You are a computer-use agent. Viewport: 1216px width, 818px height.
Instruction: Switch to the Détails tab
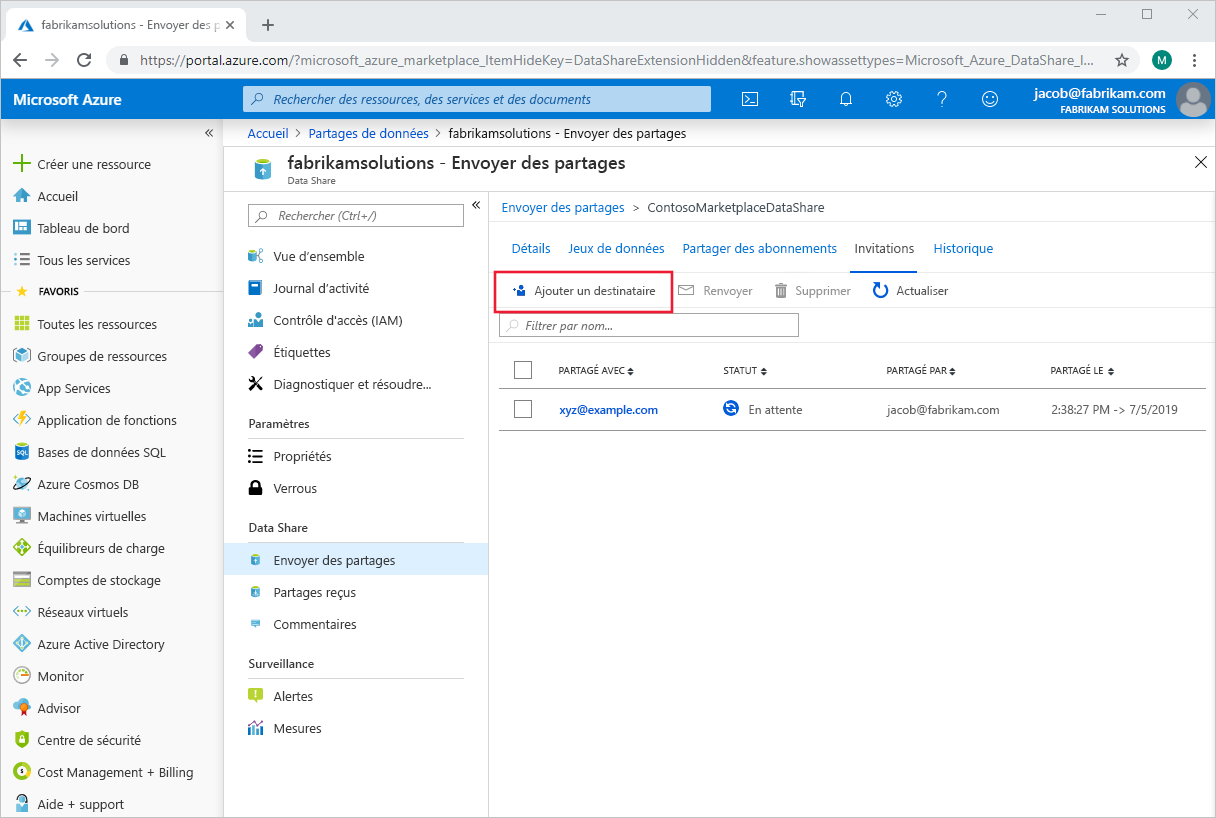[530, 248]
